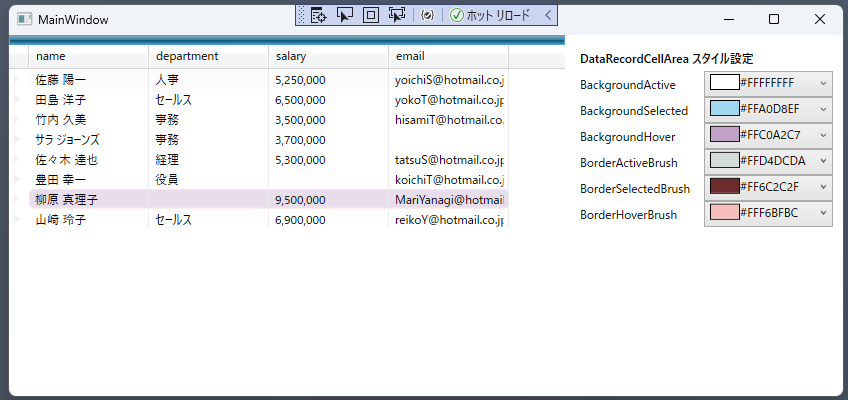Click the yoichiS@hotmail email cell
848x400 pixels.
pyautogui.click(x=449, y=80)
